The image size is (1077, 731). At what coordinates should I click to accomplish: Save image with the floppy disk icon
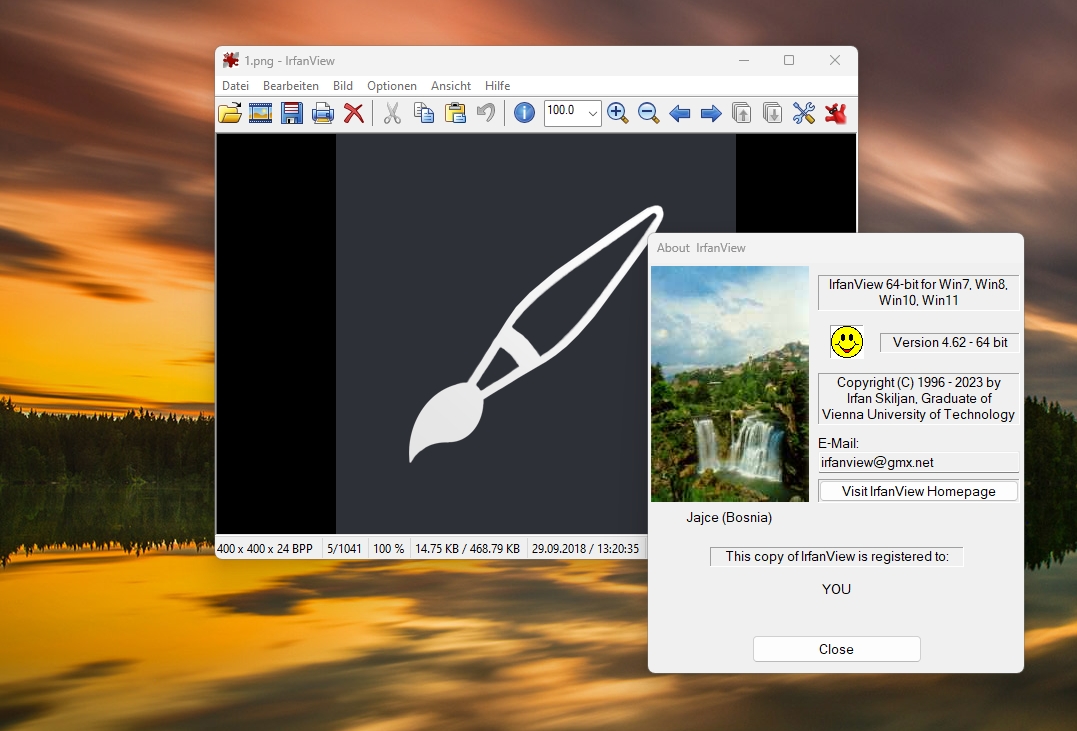pyautogui.click(x=292, y=113)
